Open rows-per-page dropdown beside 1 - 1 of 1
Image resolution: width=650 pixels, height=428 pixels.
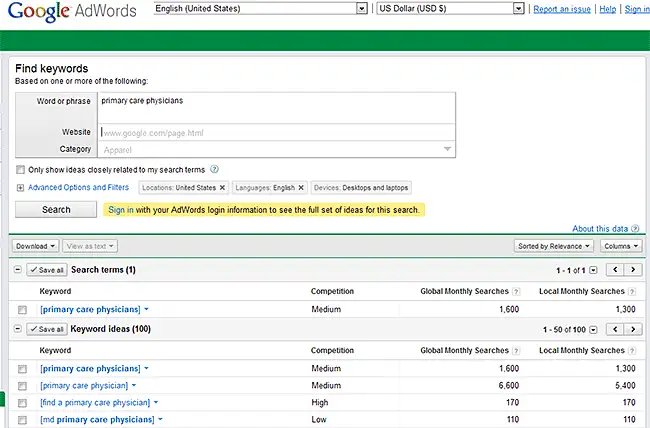pos(594,270)
